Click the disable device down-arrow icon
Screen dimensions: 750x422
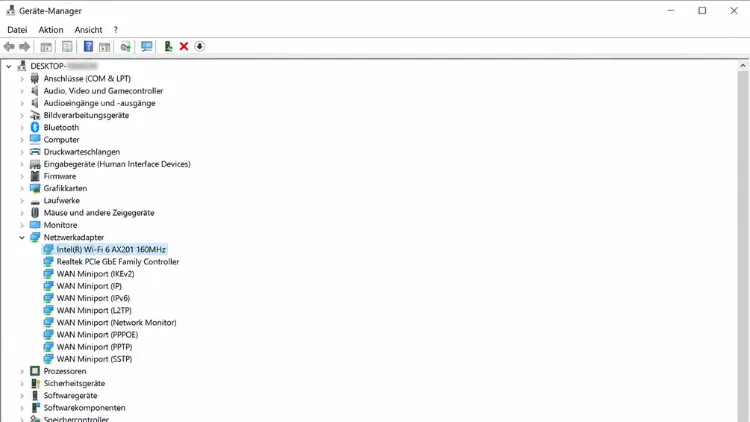coord(199,46)
